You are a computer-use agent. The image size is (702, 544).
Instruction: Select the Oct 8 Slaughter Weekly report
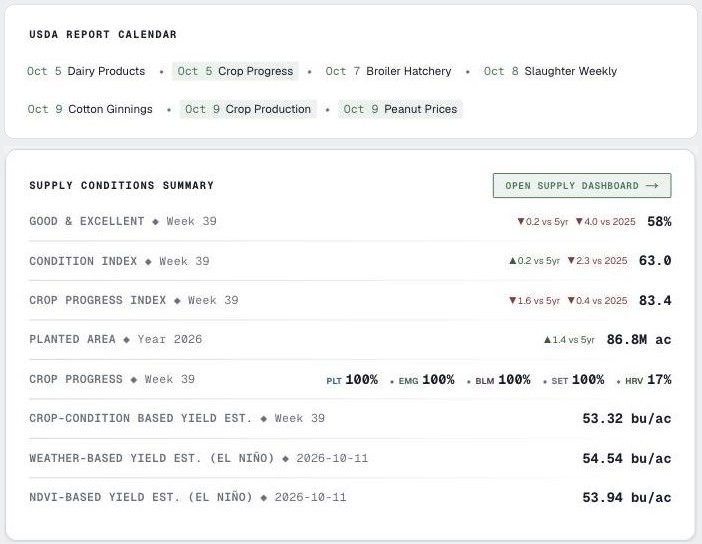click(550, 71)
